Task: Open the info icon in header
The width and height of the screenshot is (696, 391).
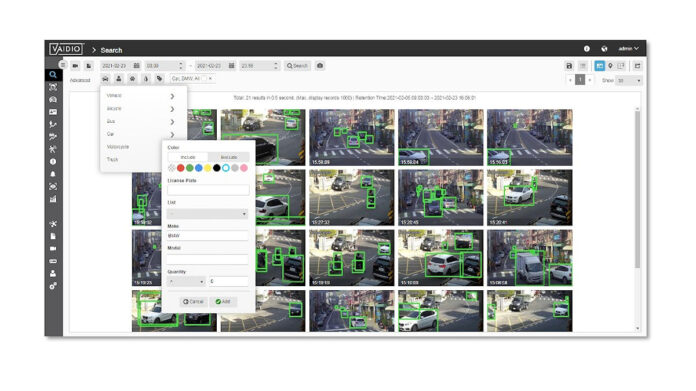Action: coord(587,48)
